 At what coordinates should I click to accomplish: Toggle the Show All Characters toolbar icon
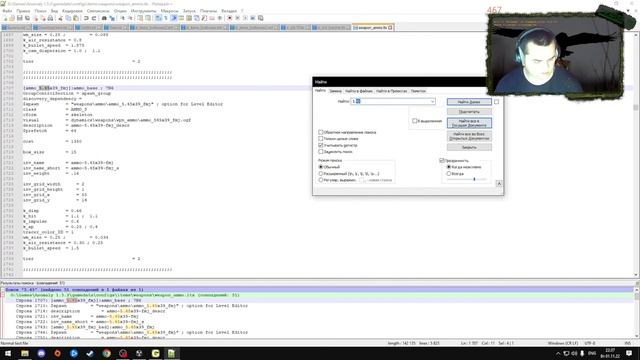[165, 18]
